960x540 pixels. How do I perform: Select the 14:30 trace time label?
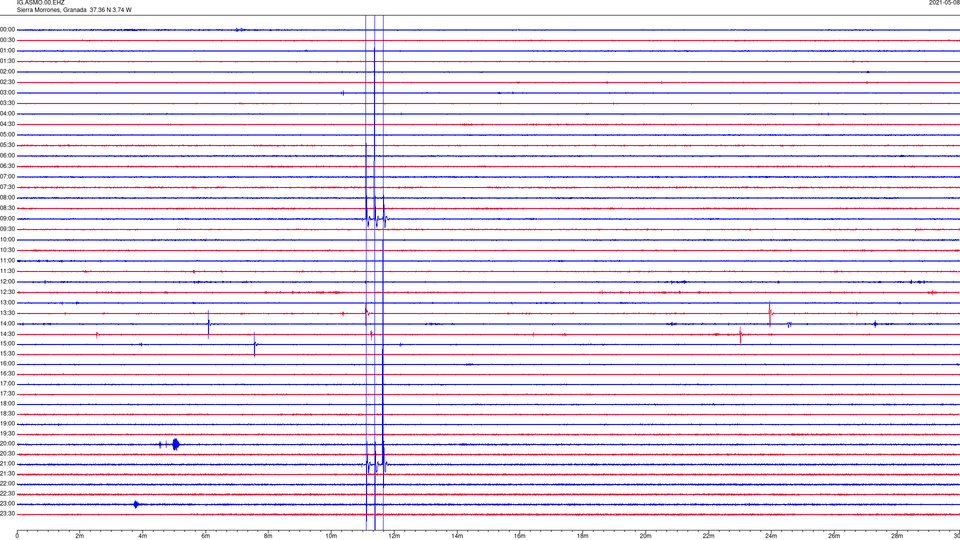7,334
